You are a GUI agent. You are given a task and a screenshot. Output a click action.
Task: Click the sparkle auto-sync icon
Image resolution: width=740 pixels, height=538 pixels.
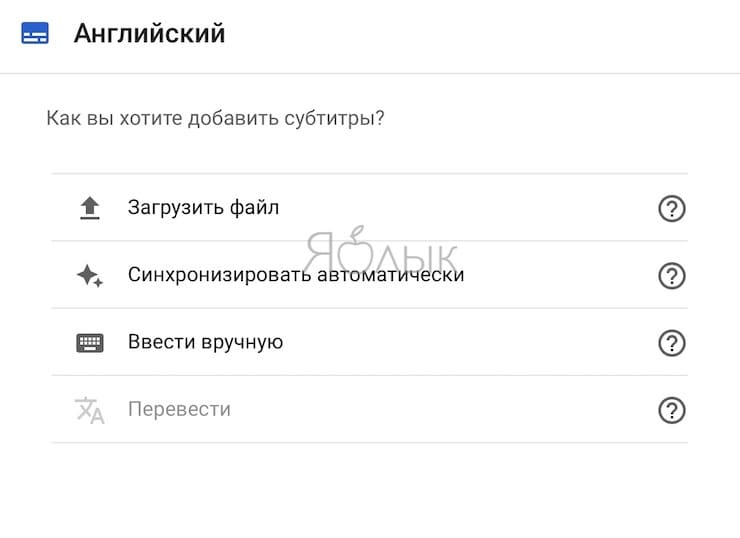[90, 276]
